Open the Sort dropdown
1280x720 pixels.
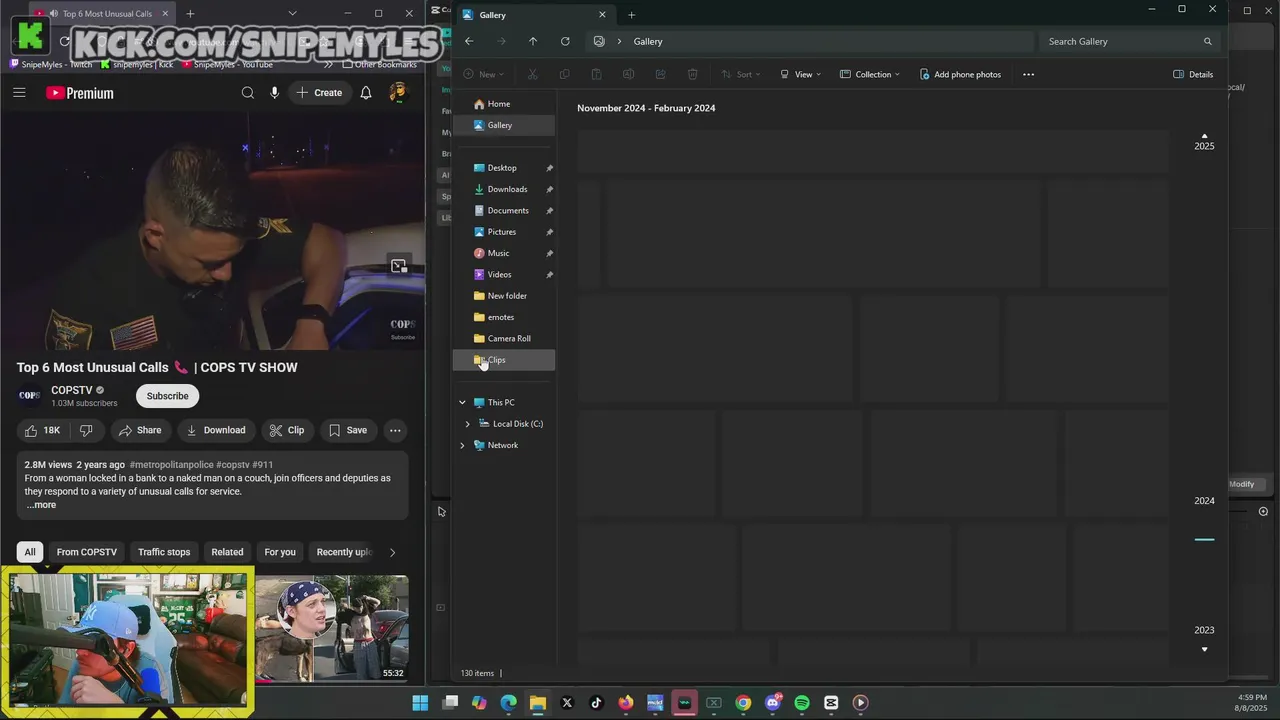click(x=741, y=74)
